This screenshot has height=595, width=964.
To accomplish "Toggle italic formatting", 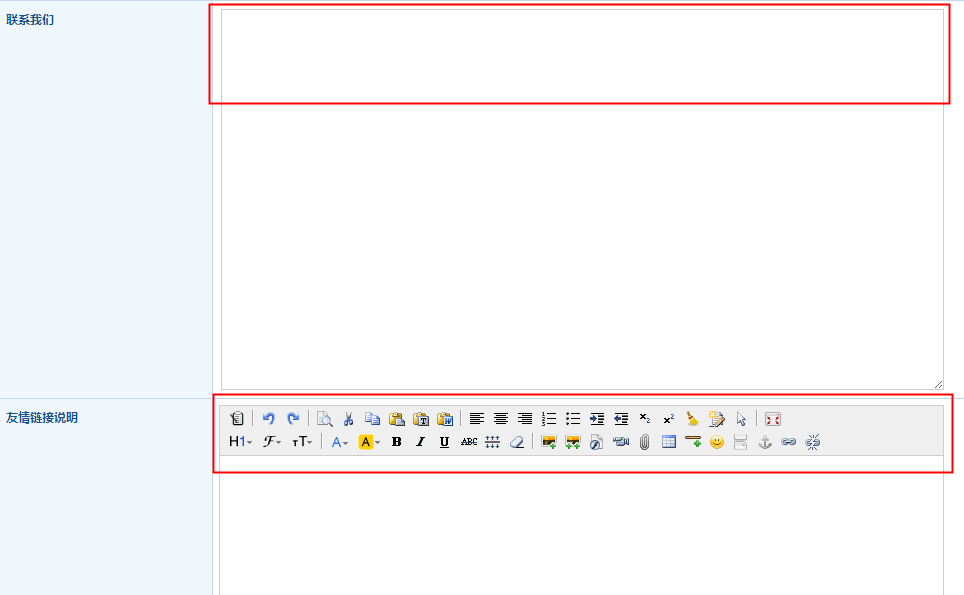I will pyautogui.click(x=421, y=442).
